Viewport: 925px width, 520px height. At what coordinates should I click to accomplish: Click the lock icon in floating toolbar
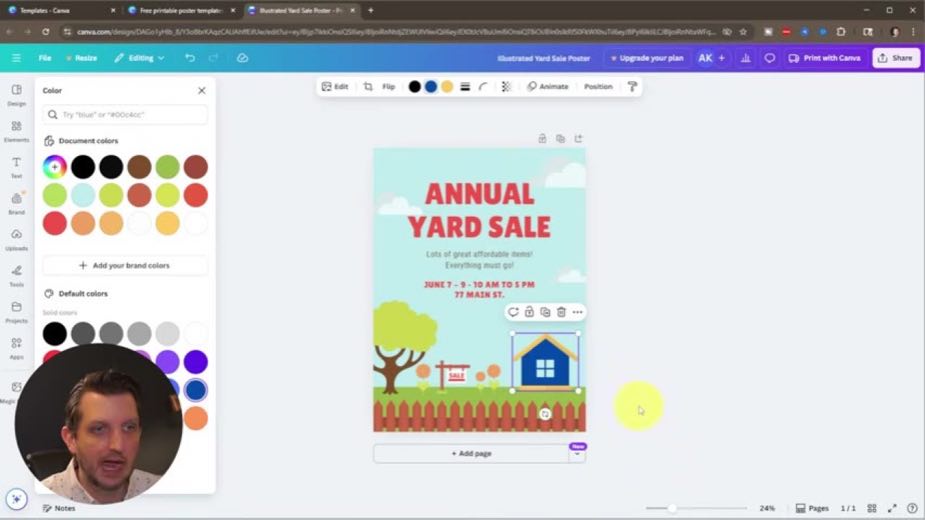(x=529, y=312)
